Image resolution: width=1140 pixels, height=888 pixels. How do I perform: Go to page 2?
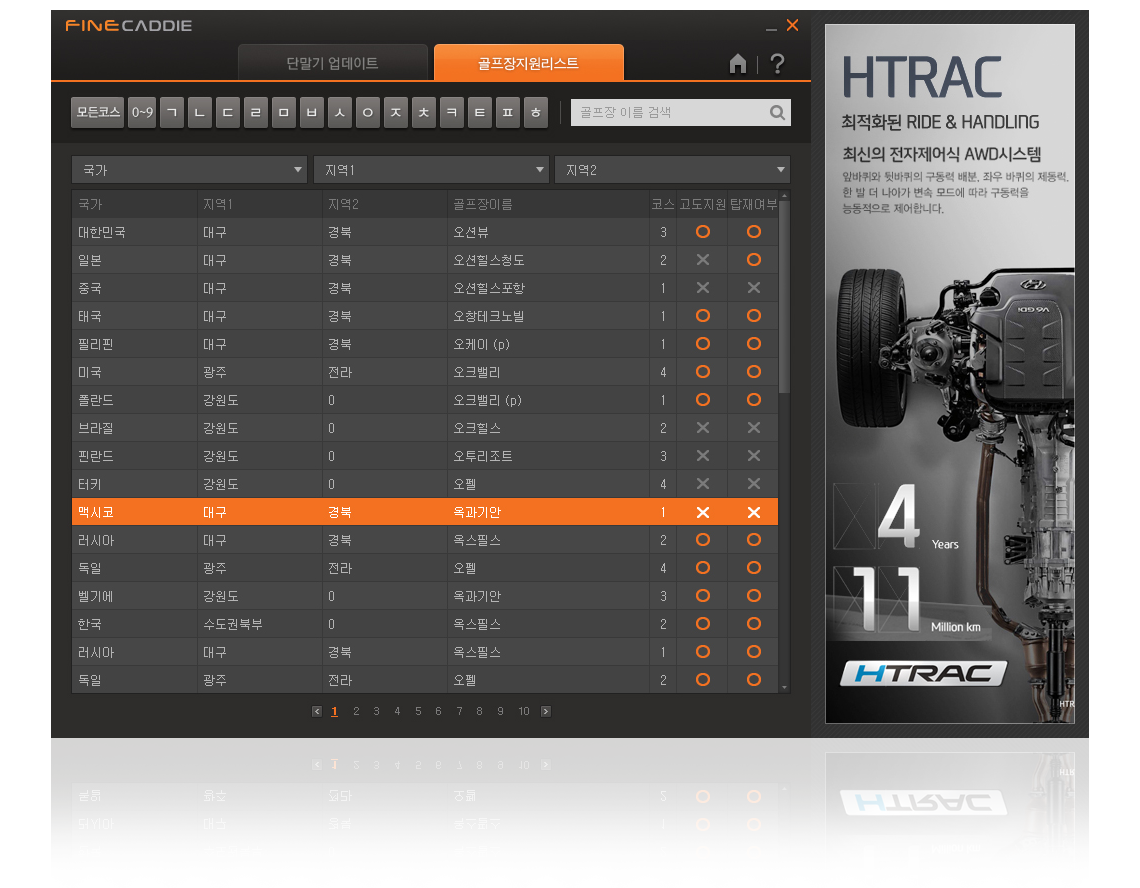pyautogui.click(x=356, y=711)
